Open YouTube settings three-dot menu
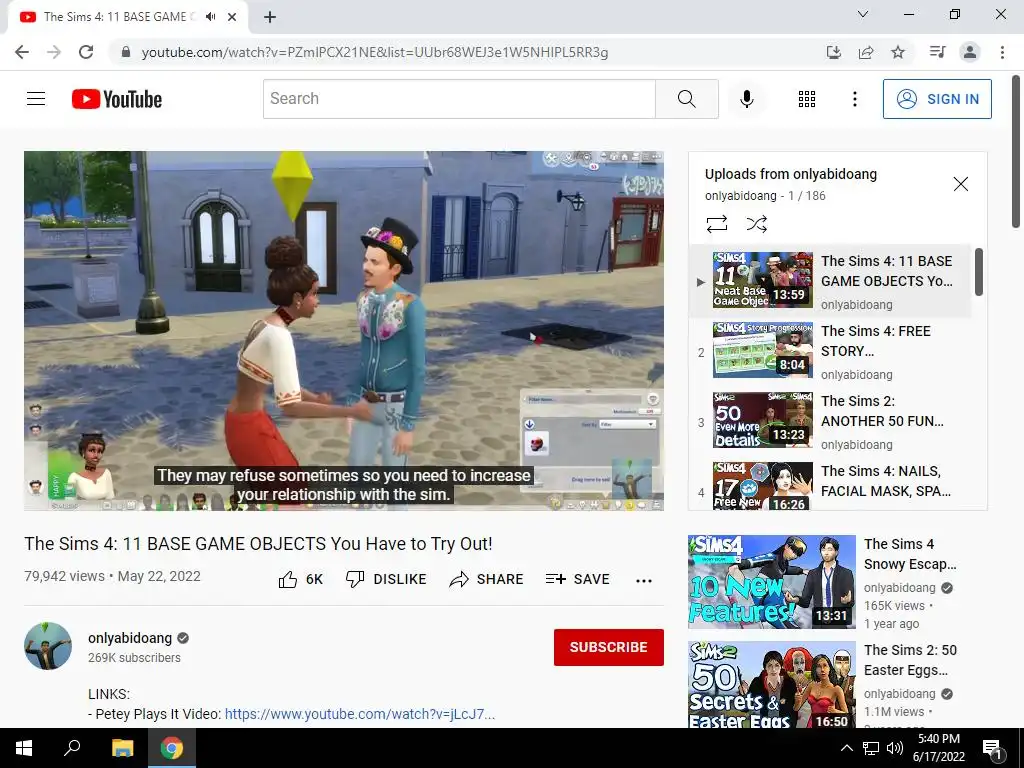 point(854,99)
